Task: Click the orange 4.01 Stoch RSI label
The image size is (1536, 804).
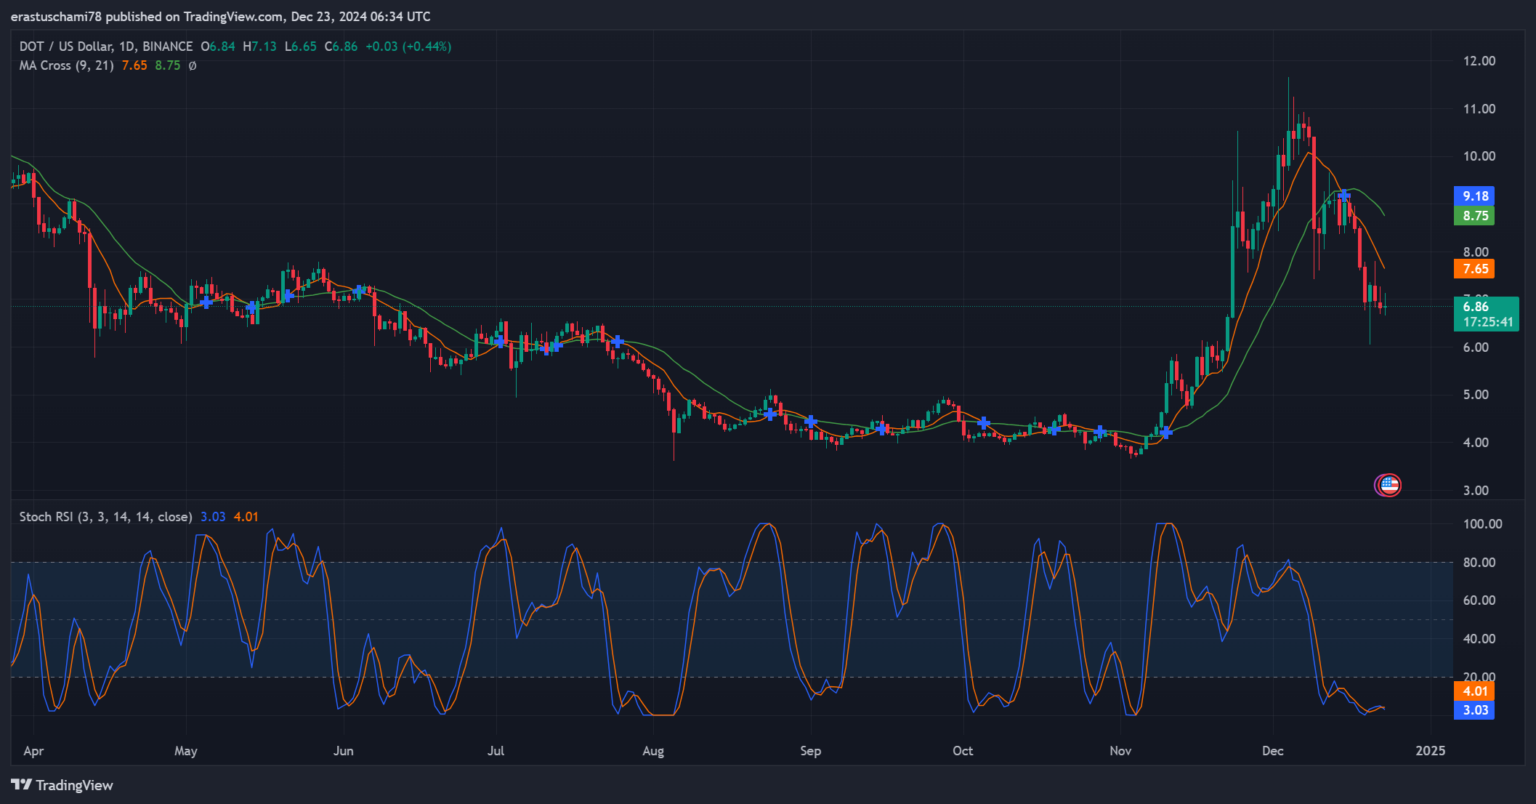Action: click(x=1475, y=691)
